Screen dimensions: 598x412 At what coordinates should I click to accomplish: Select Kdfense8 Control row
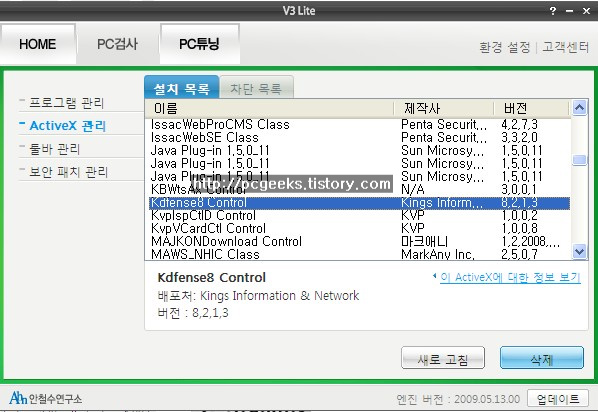(360, 203)
